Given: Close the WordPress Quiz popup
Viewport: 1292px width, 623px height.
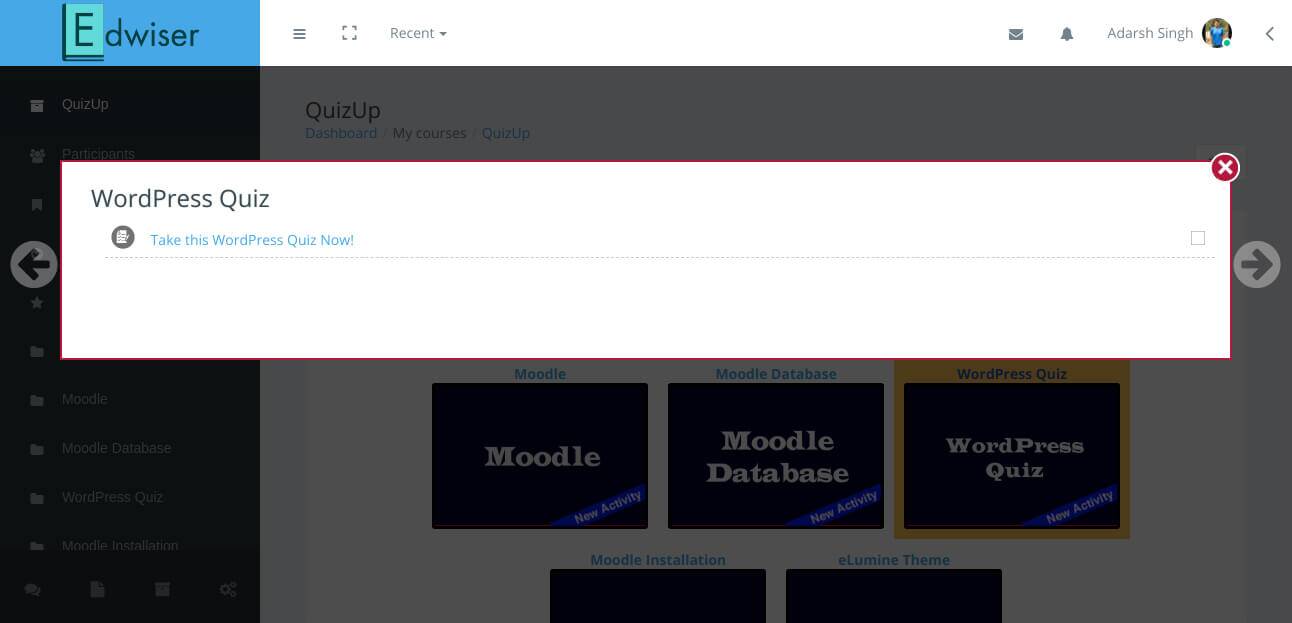Looking at the screenshot, I should pos(1225,167).
